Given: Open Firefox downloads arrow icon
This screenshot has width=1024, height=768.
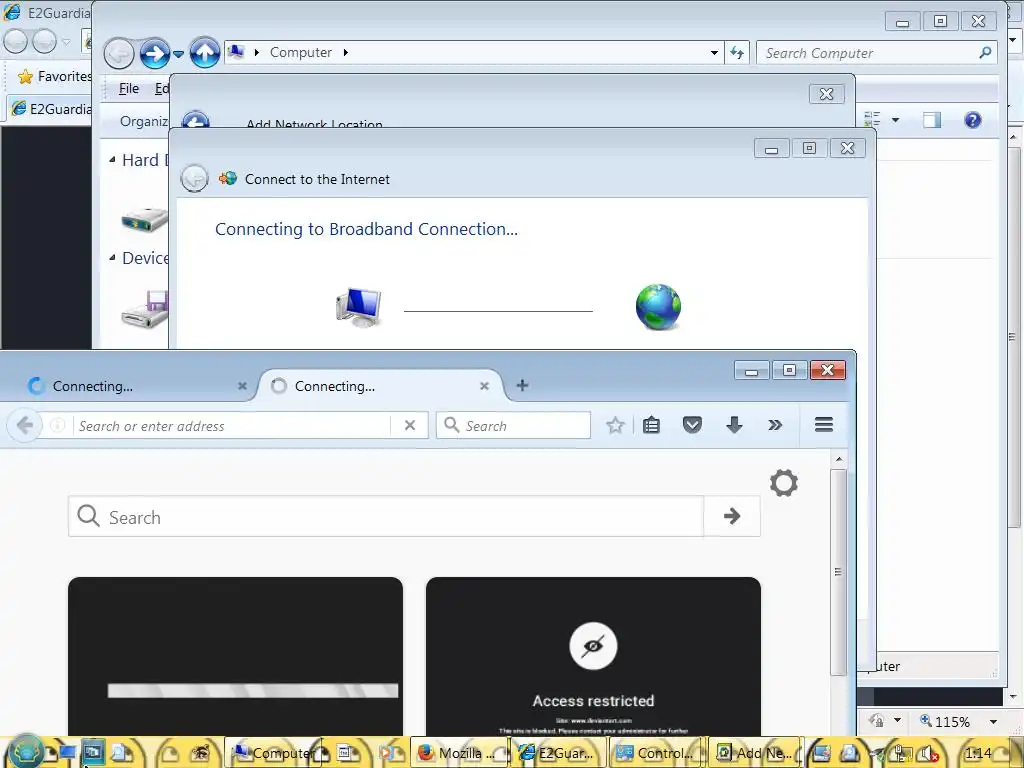Looking at the screenshot, I should [734, 425].
